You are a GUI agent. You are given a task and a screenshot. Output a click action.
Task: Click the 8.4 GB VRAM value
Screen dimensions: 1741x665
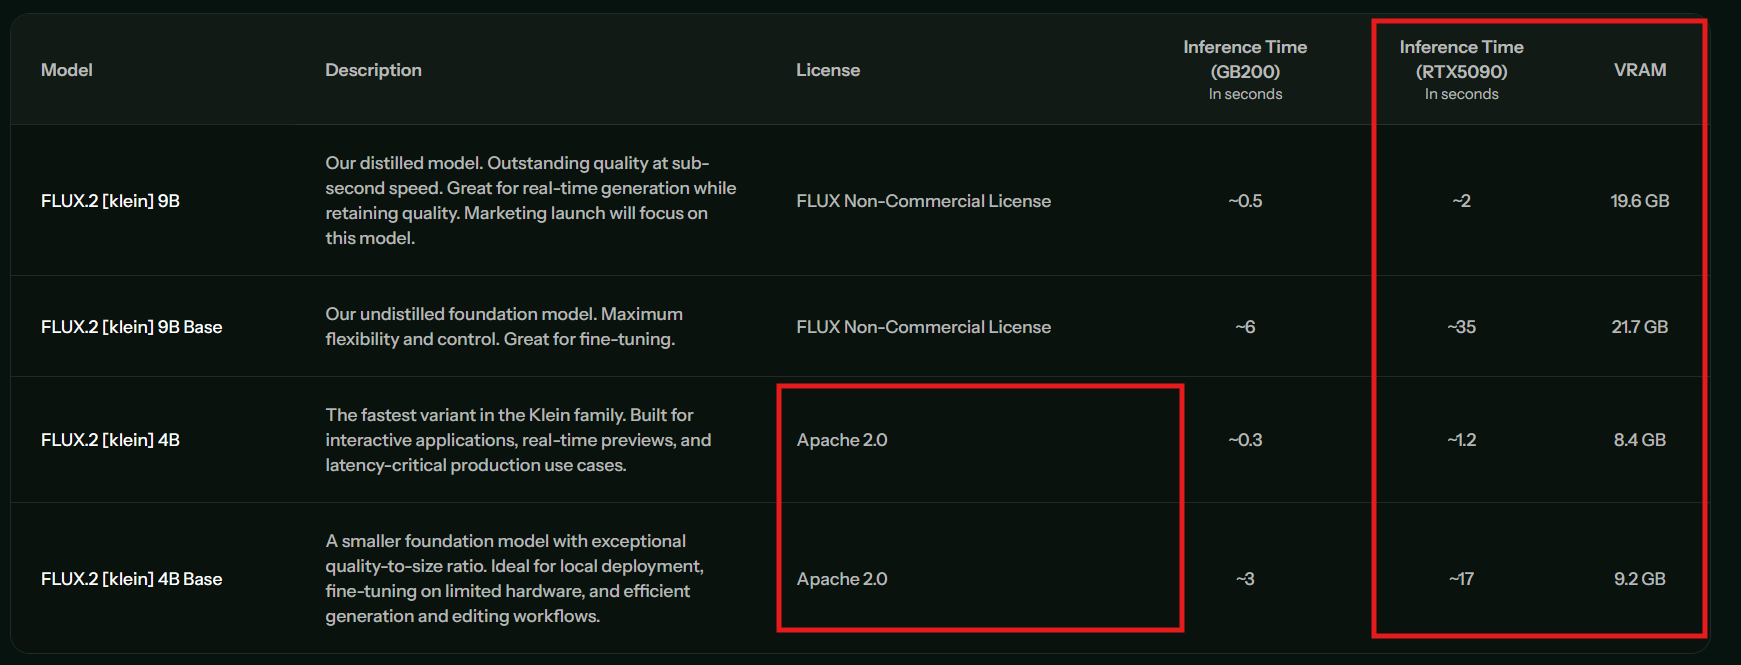point(1639,440)
